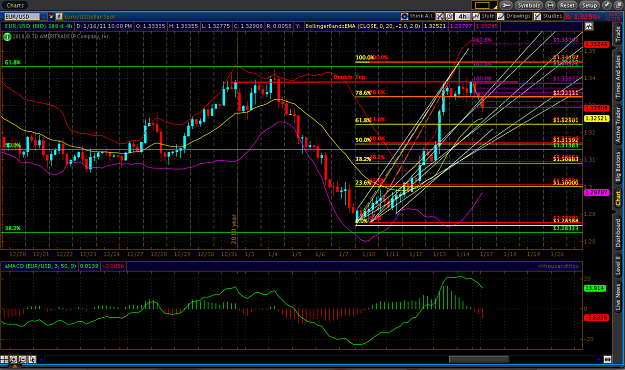625x370 pixels.
Task: Click the pointer cursor icon at bottom left
Action: (32, 359)
